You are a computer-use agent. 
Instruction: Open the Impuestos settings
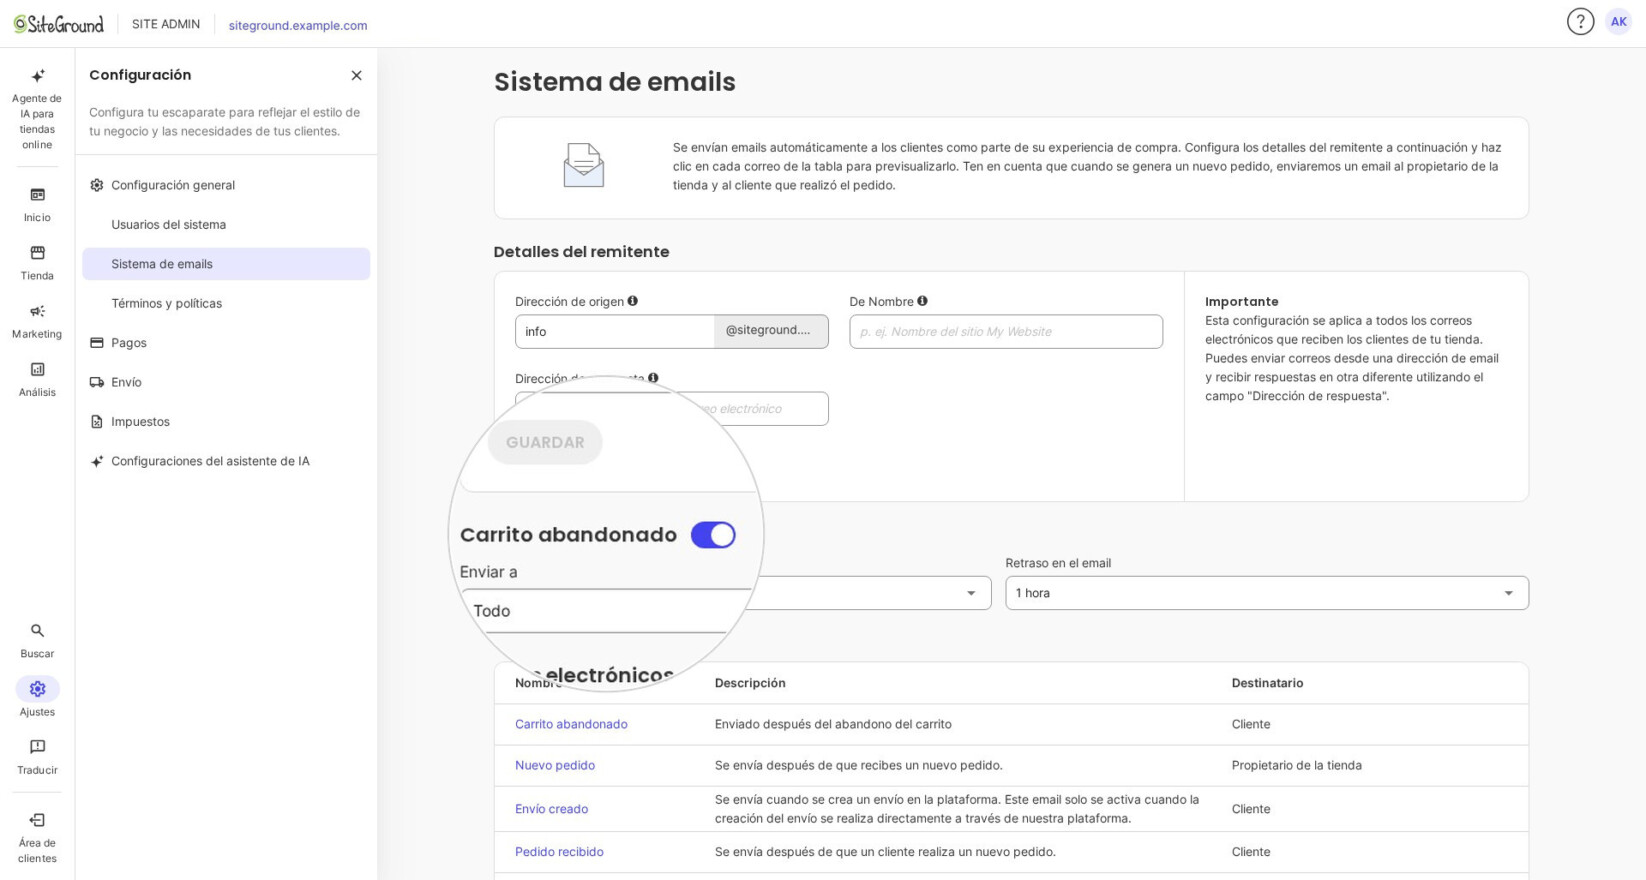click(x=226, y=422)
